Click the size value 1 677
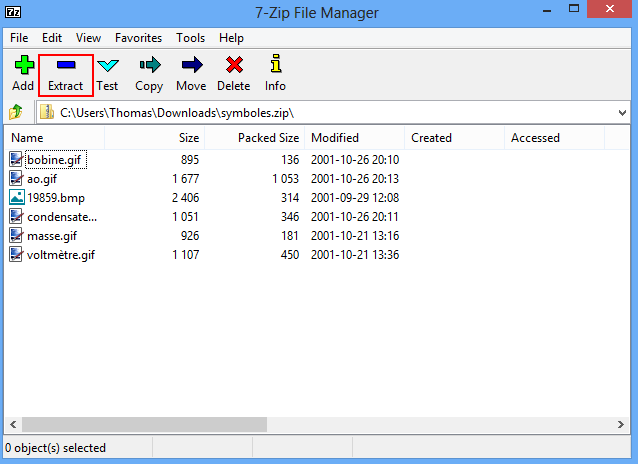 (186, 179)
